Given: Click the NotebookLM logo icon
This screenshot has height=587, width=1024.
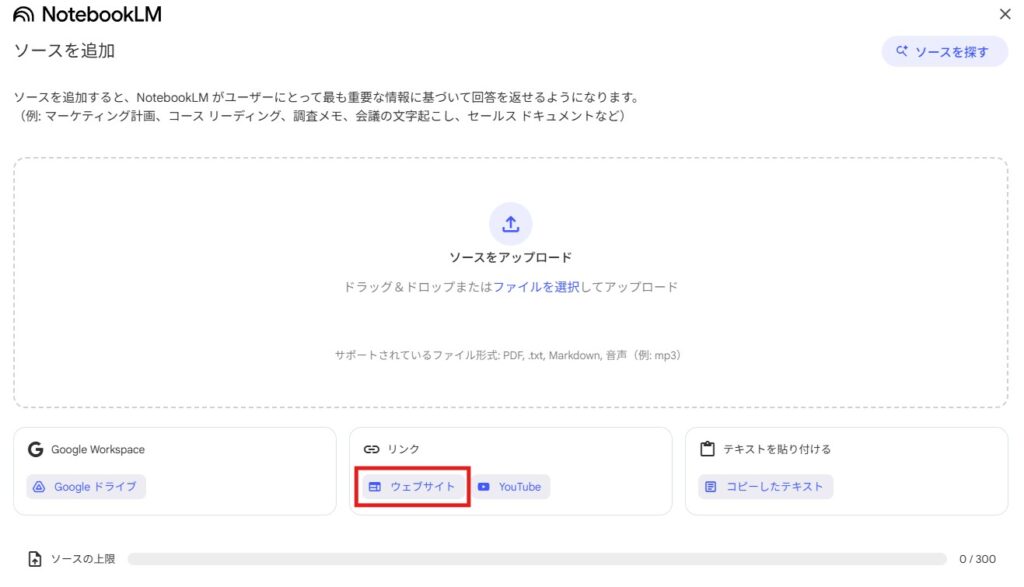Looking at the screenshot, I should 23,15.
